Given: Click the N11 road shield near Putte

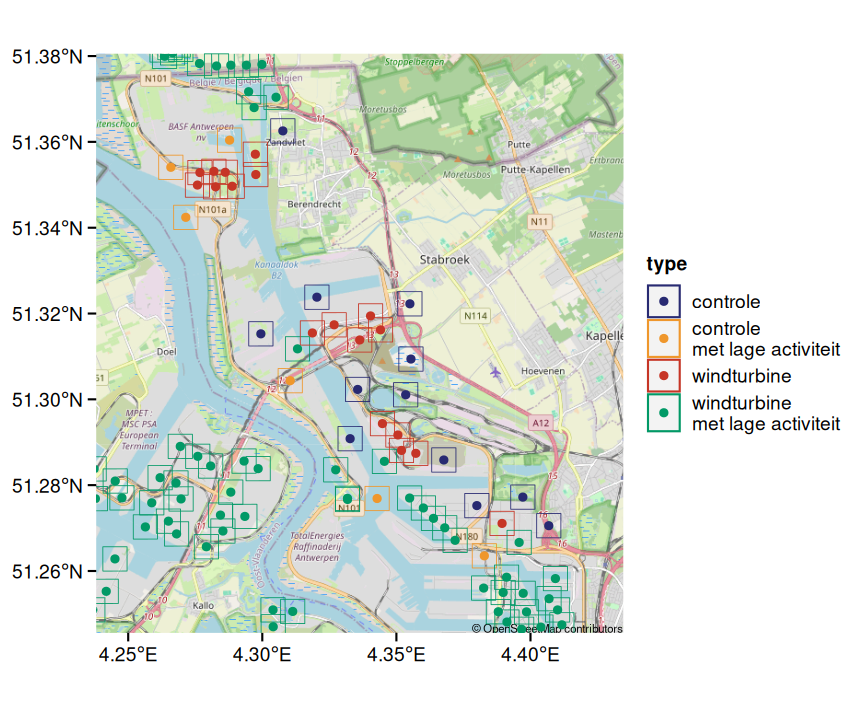Looking at the screenshot, I should pos(540,221).
